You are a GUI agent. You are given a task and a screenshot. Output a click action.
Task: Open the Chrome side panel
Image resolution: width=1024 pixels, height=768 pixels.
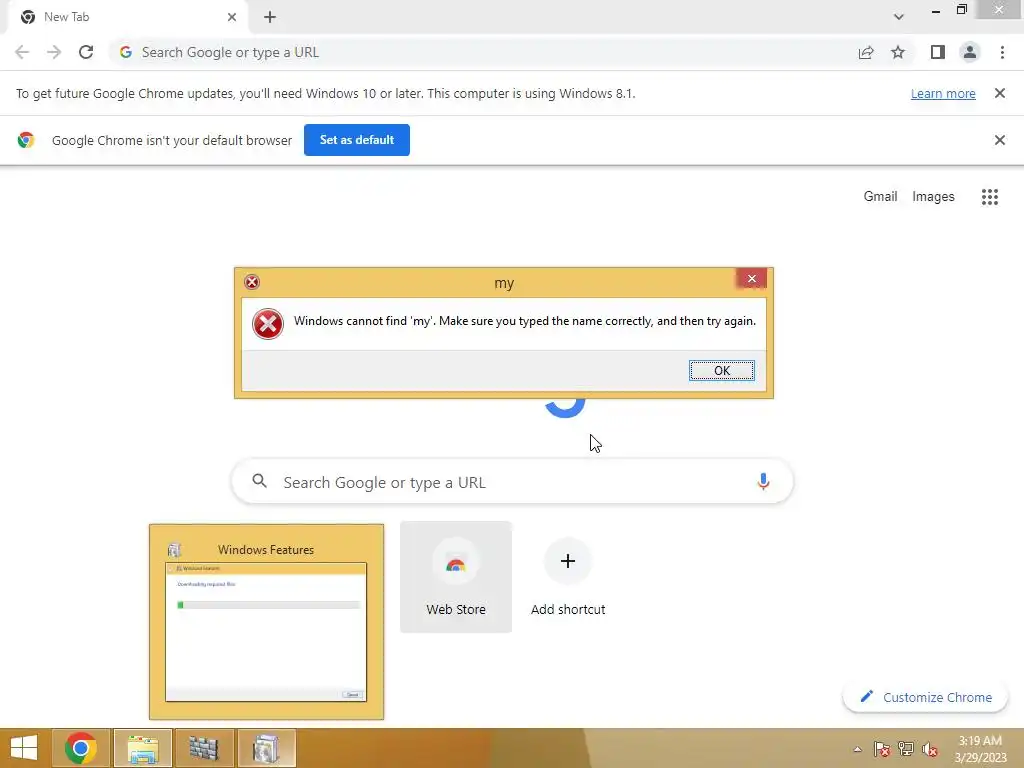(938, 52)
